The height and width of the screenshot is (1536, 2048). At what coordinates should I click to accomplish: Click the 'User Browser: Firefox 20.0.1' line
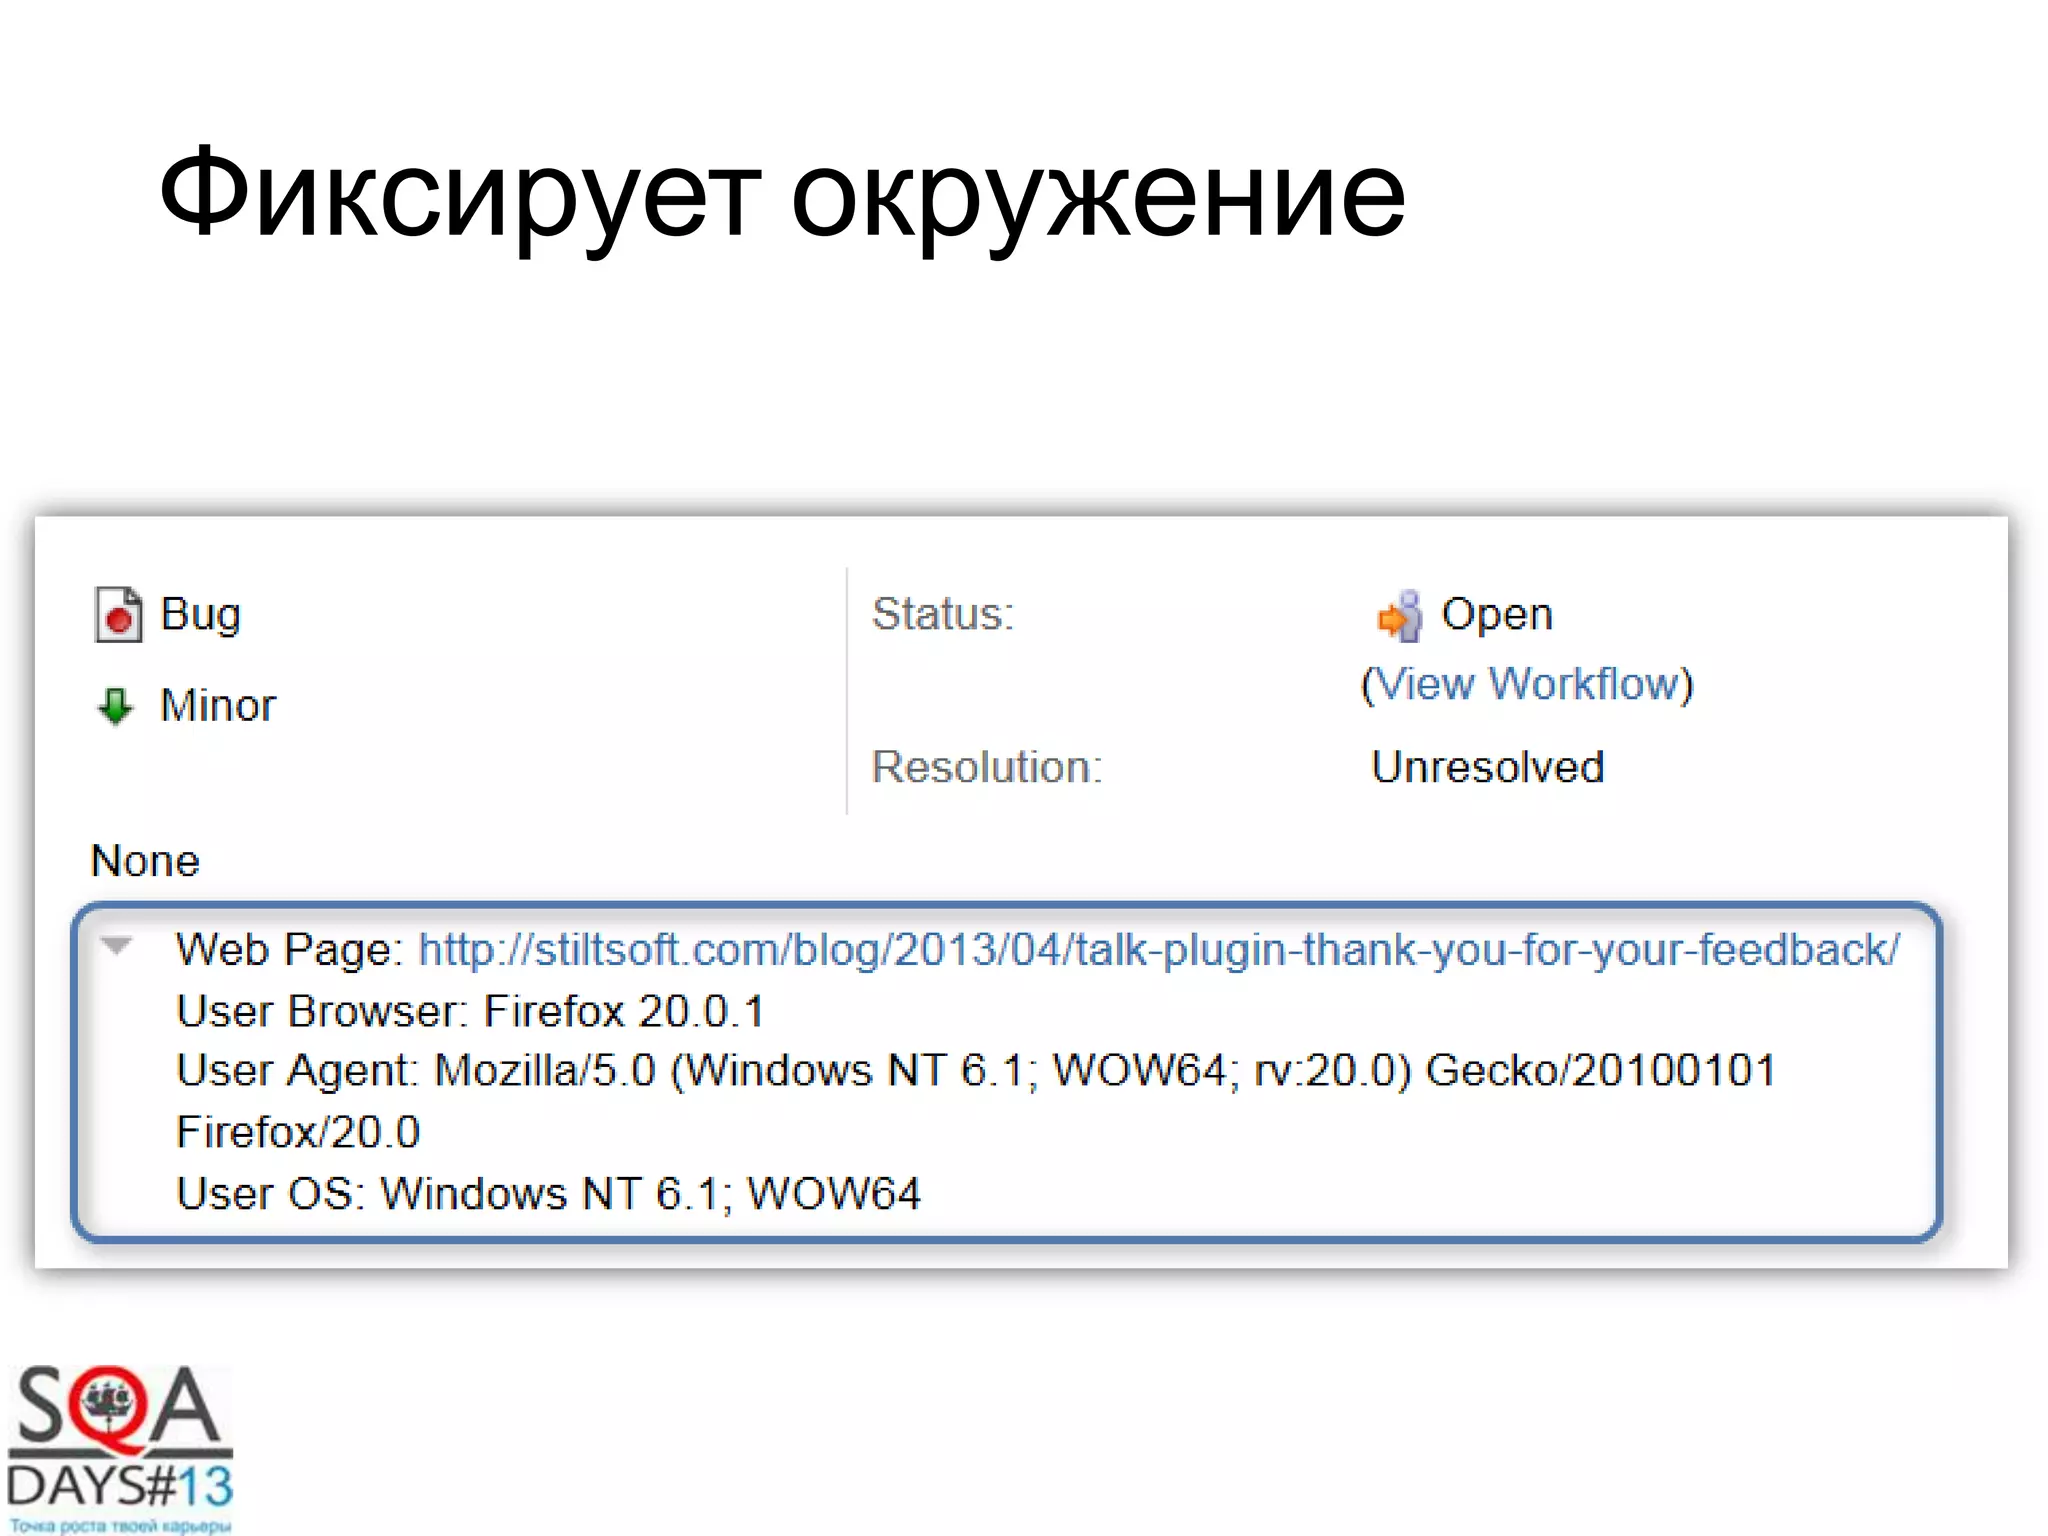pyautogui.click(x=470, y=1011)
